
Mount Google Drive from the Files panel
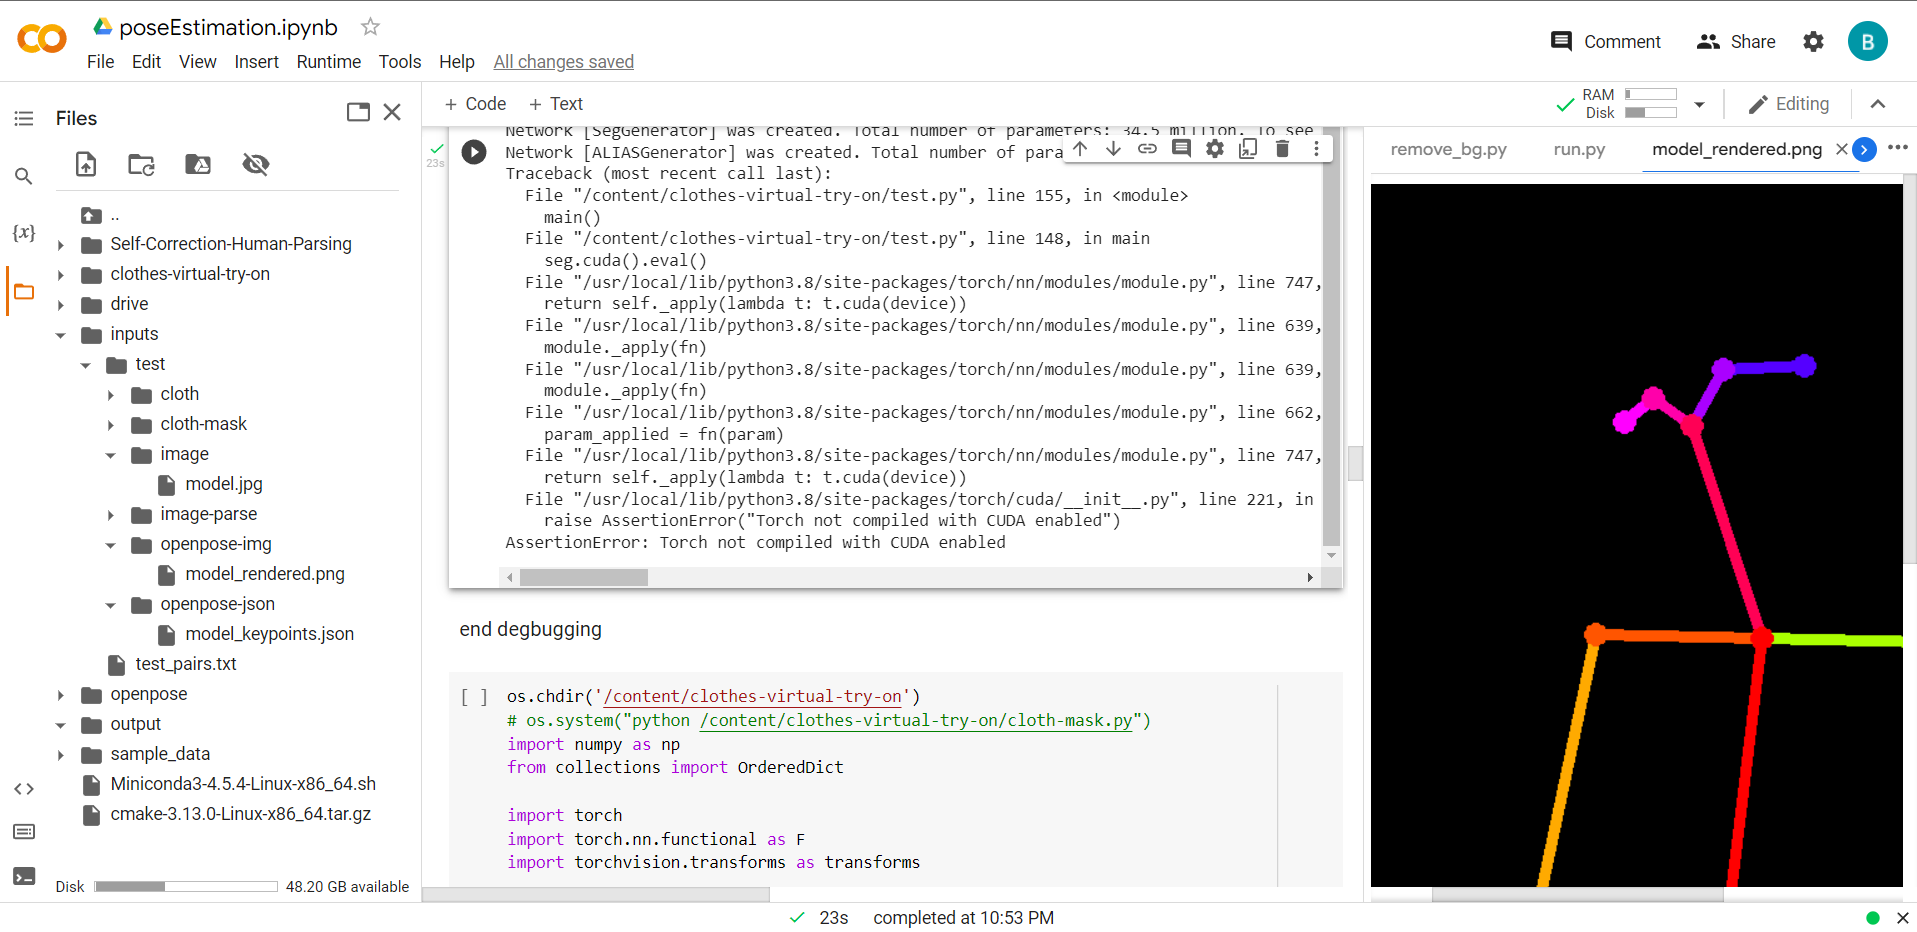click(197, 164)
